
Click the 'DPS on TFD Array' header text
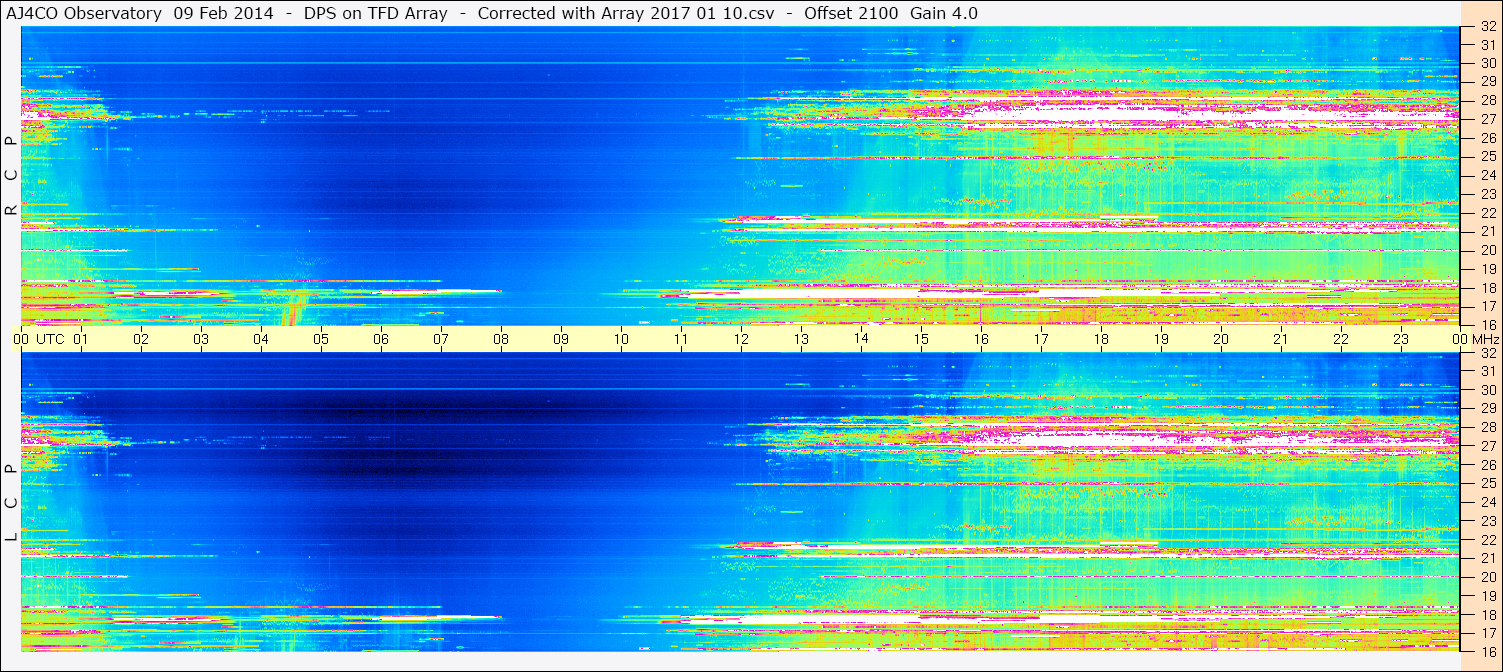coord(375,13)
